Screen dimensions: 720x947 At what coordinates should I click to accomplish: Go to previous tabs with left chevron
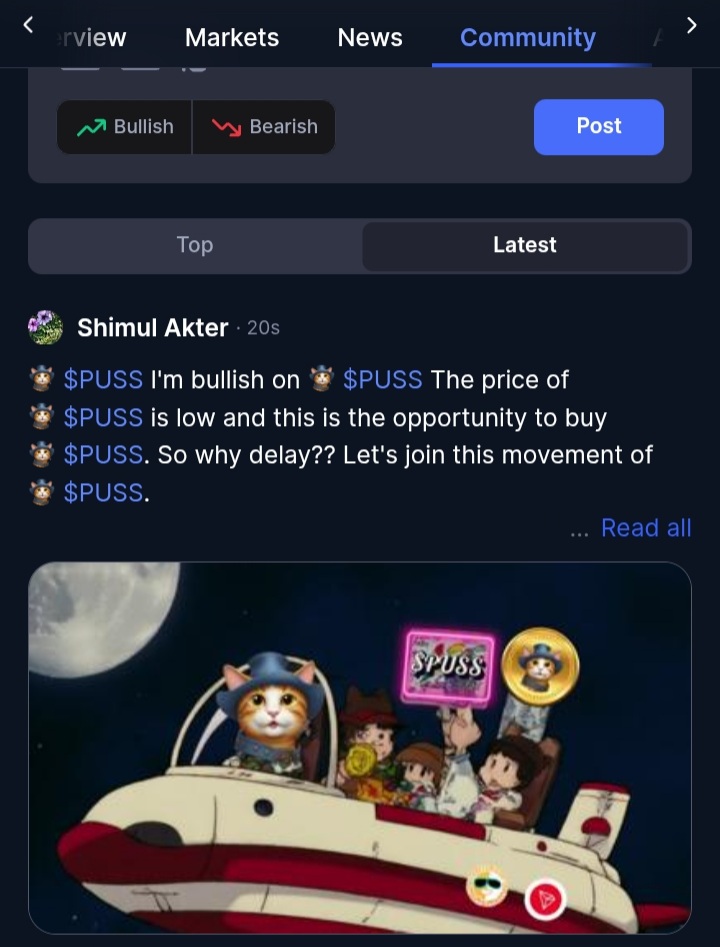click(28, 25)
